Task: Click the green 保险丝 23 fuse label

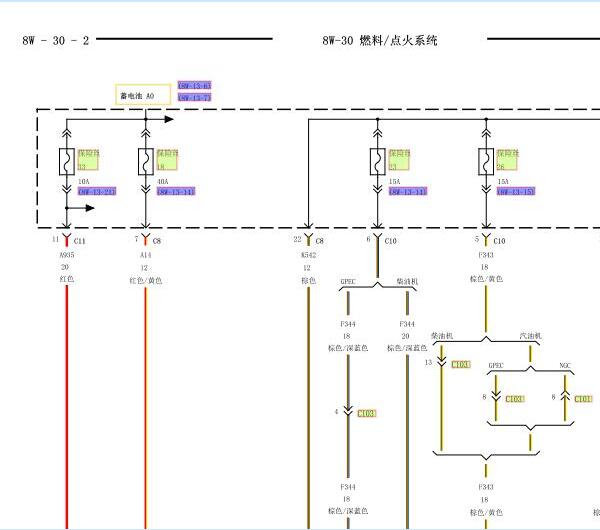Action: (x=399, y=160)
